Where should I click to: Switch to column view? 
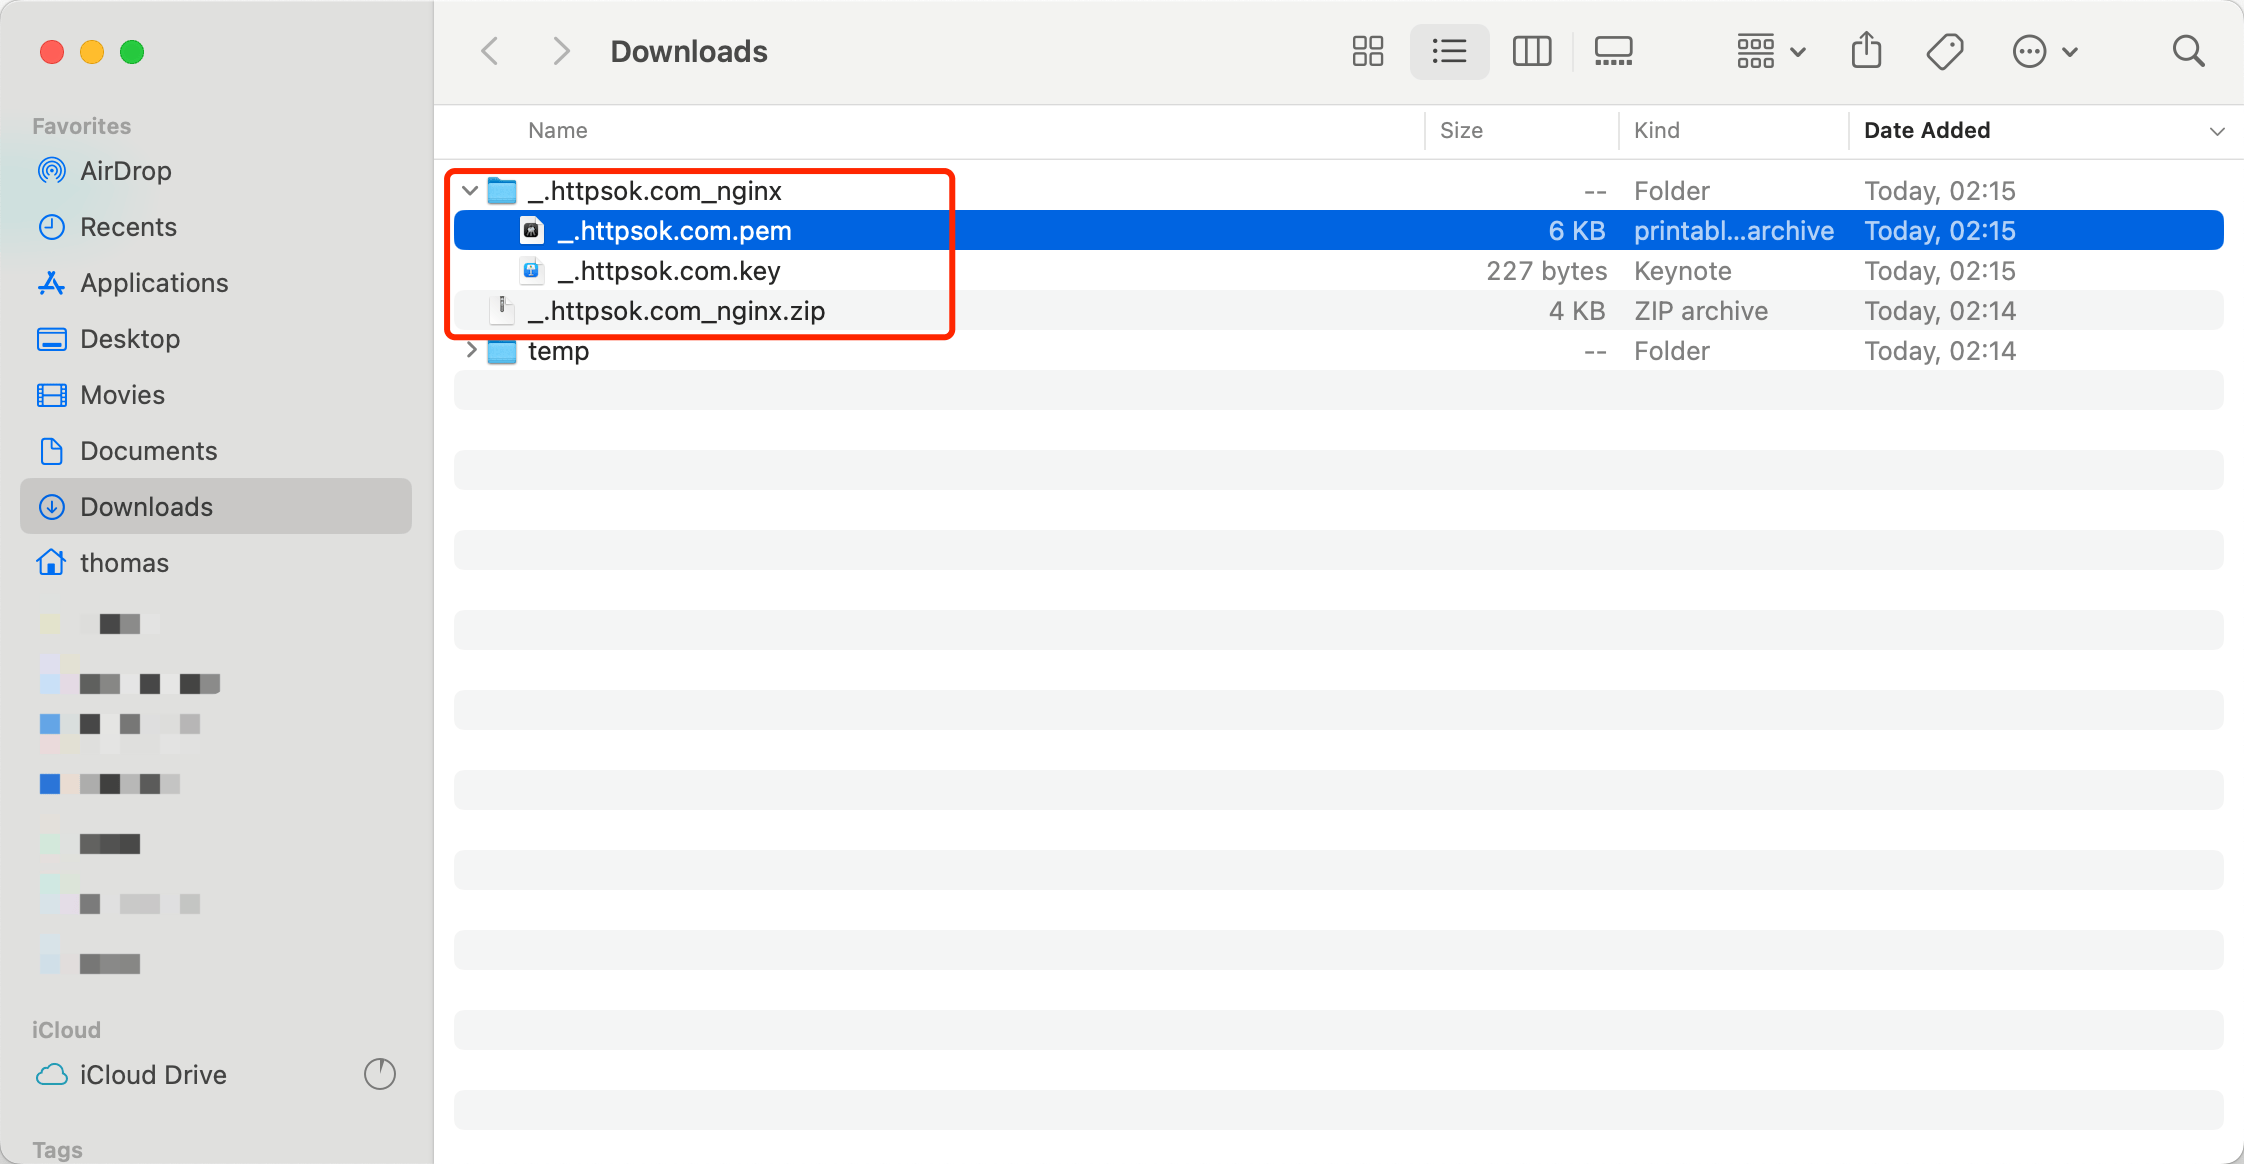[x=1531, y=51]
